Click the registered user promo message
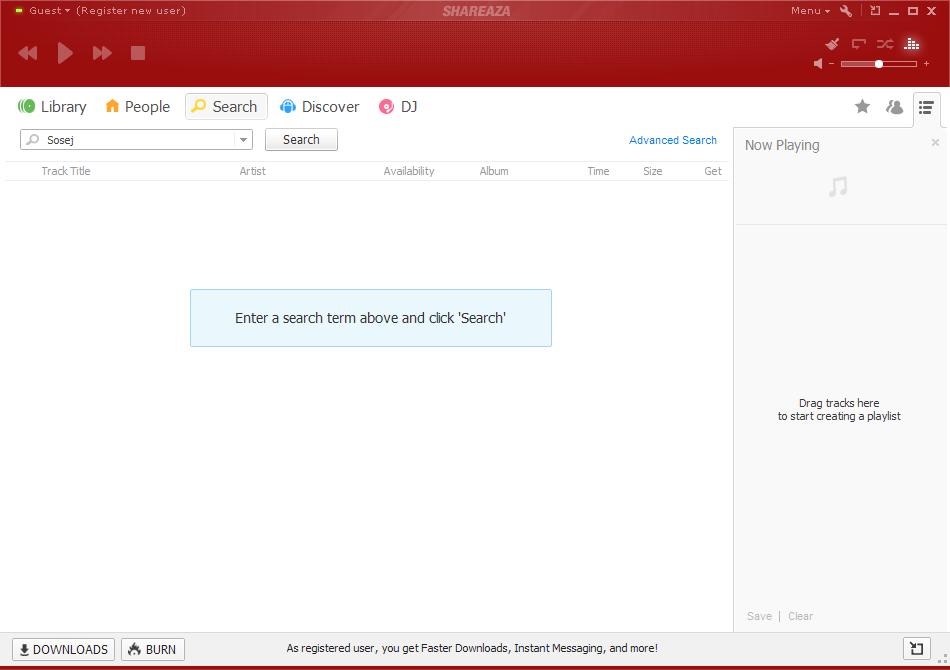This screenshot has height=670, width=950. click(472, 648)
